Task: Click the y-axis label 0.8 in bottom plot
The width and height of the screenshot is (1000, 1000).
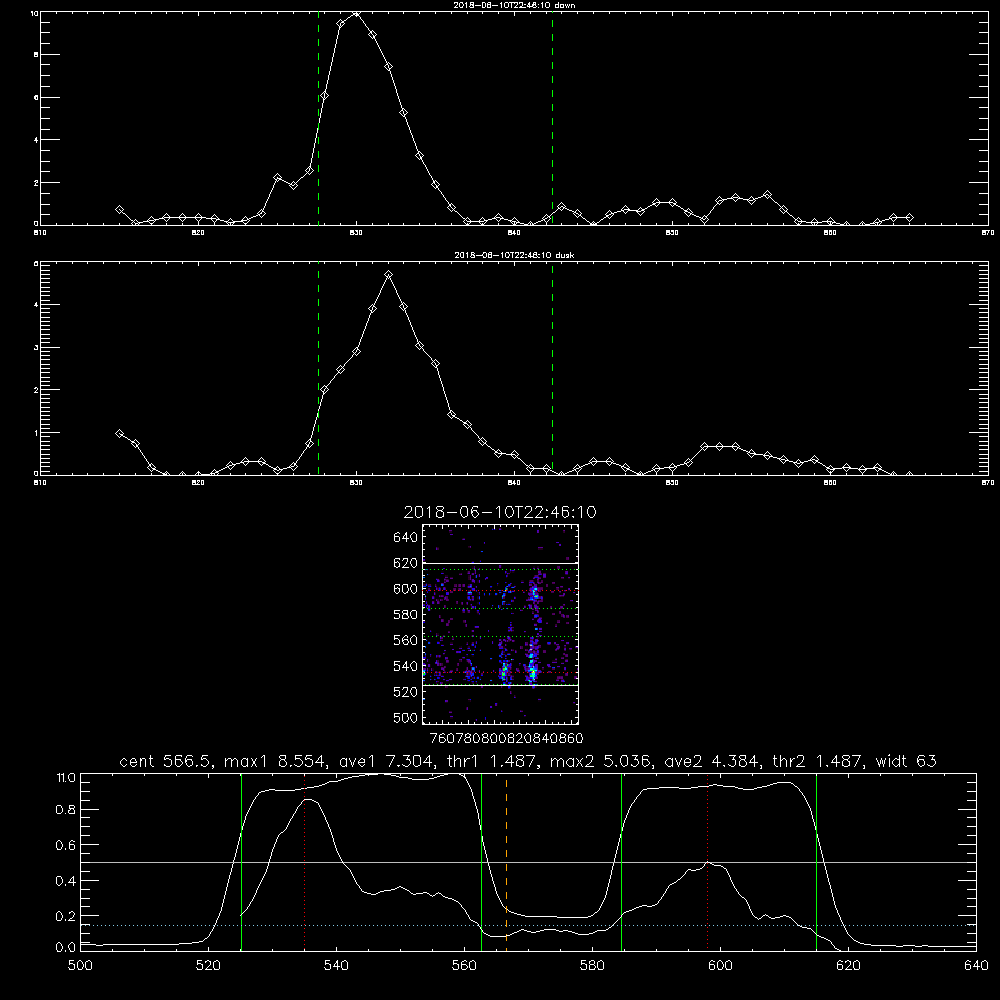Action: click(66, 810)
